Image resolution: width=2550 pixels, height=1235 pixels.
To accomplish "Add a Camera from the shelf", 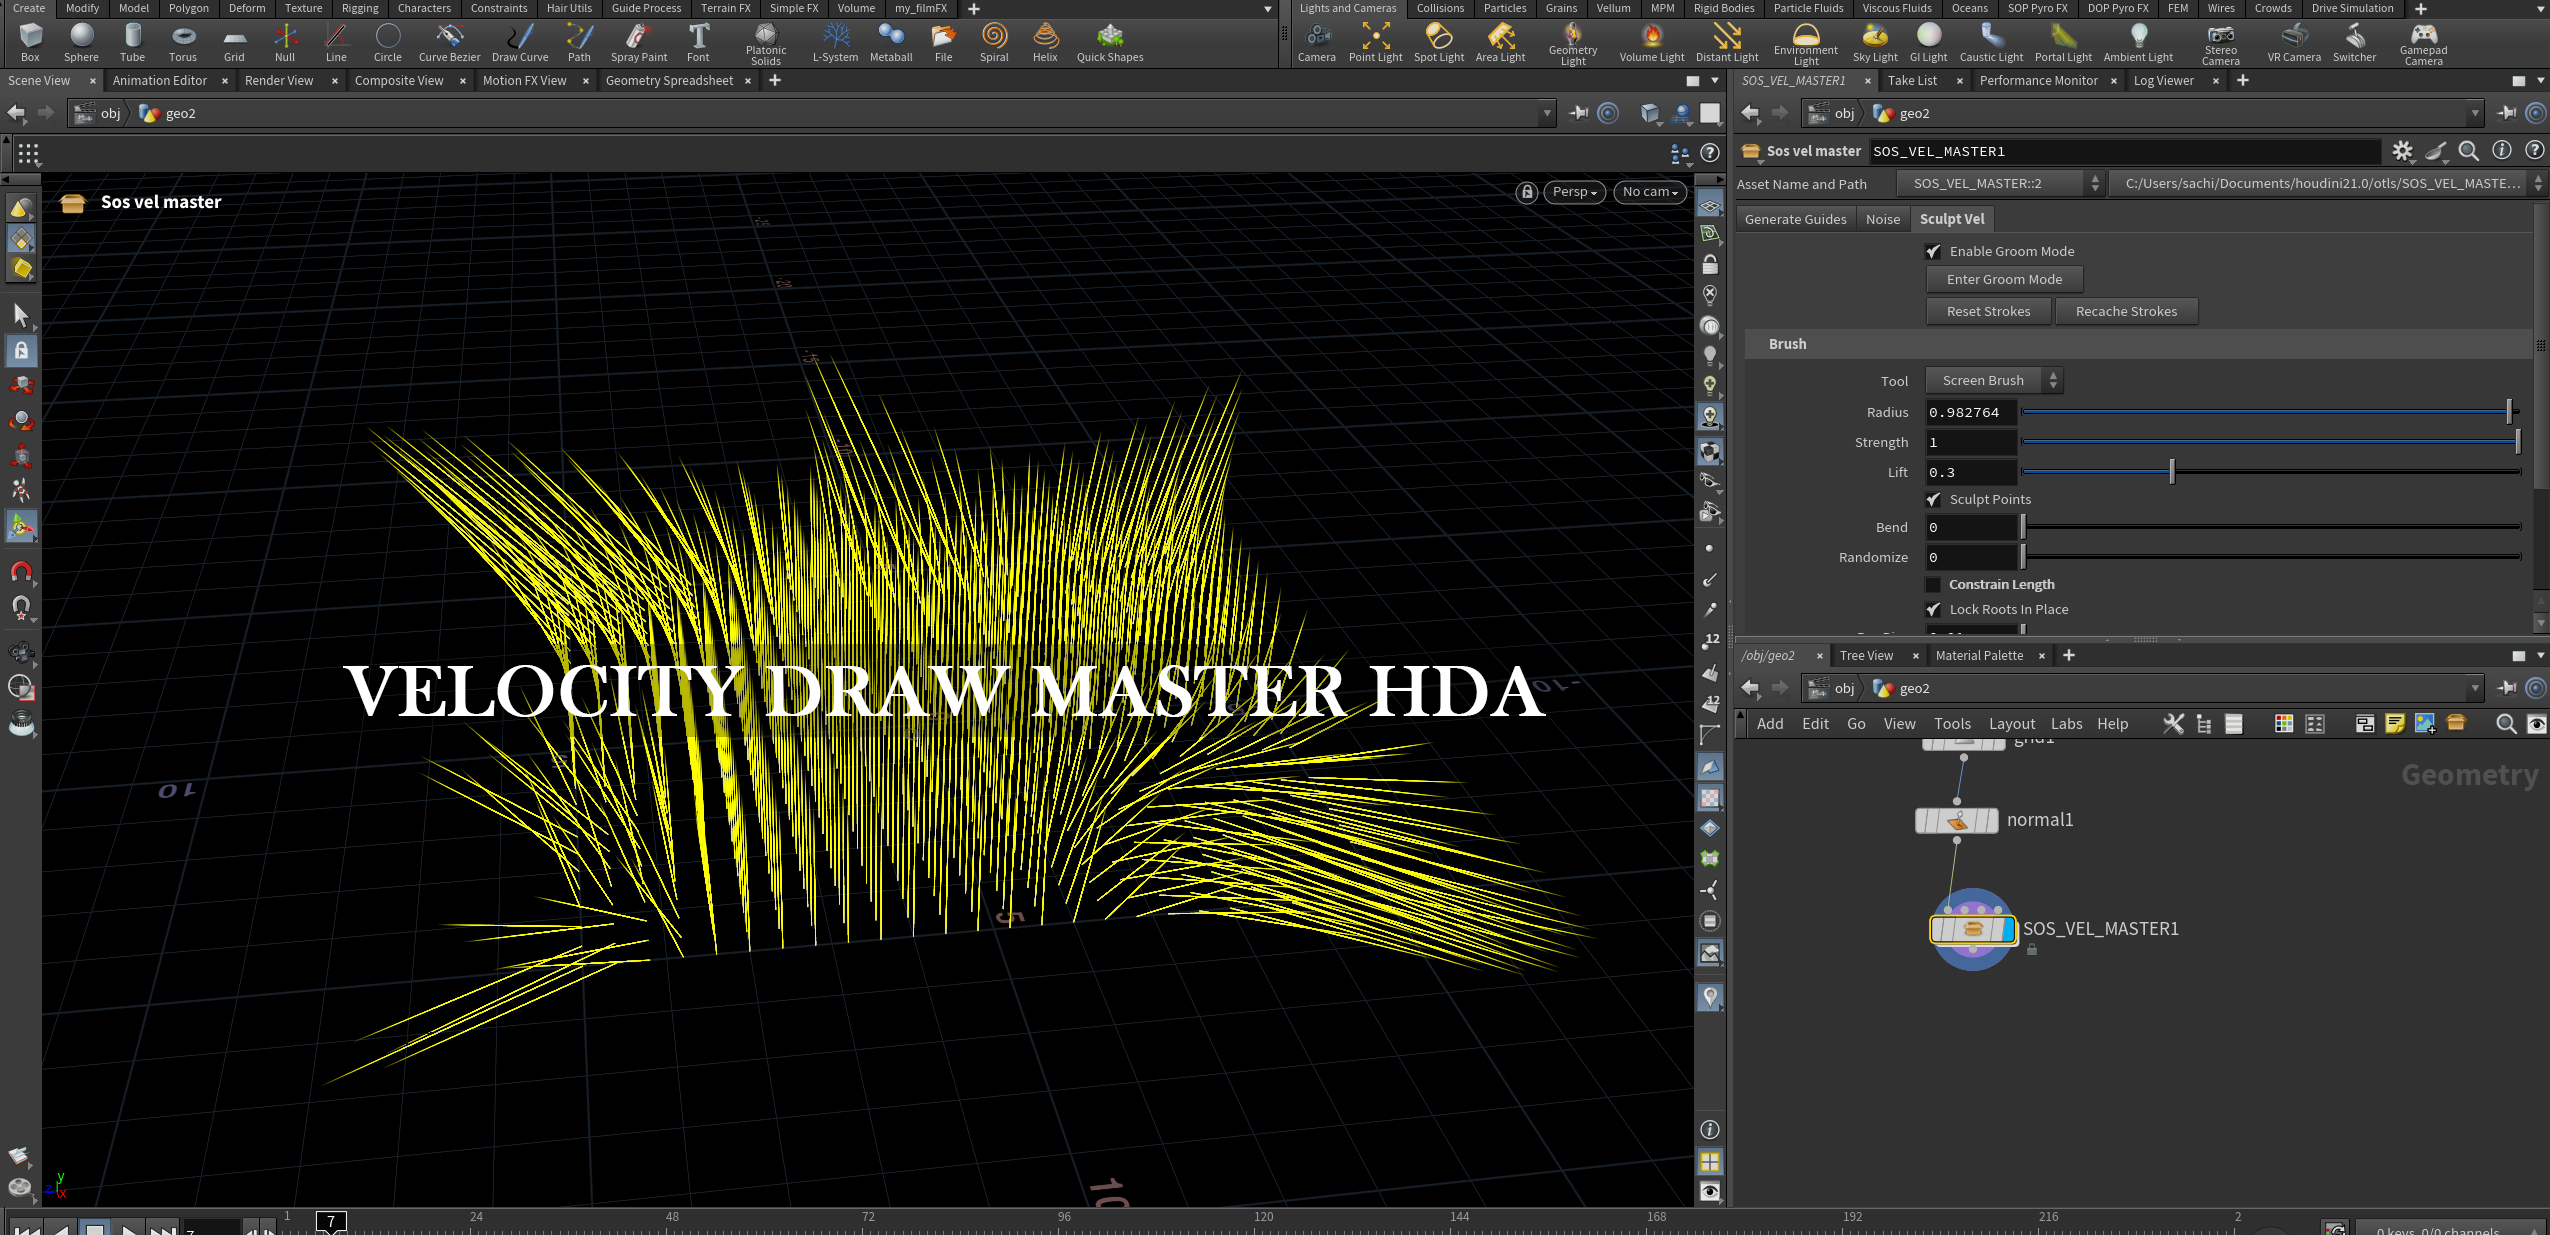I will [x=1317, y=42].
